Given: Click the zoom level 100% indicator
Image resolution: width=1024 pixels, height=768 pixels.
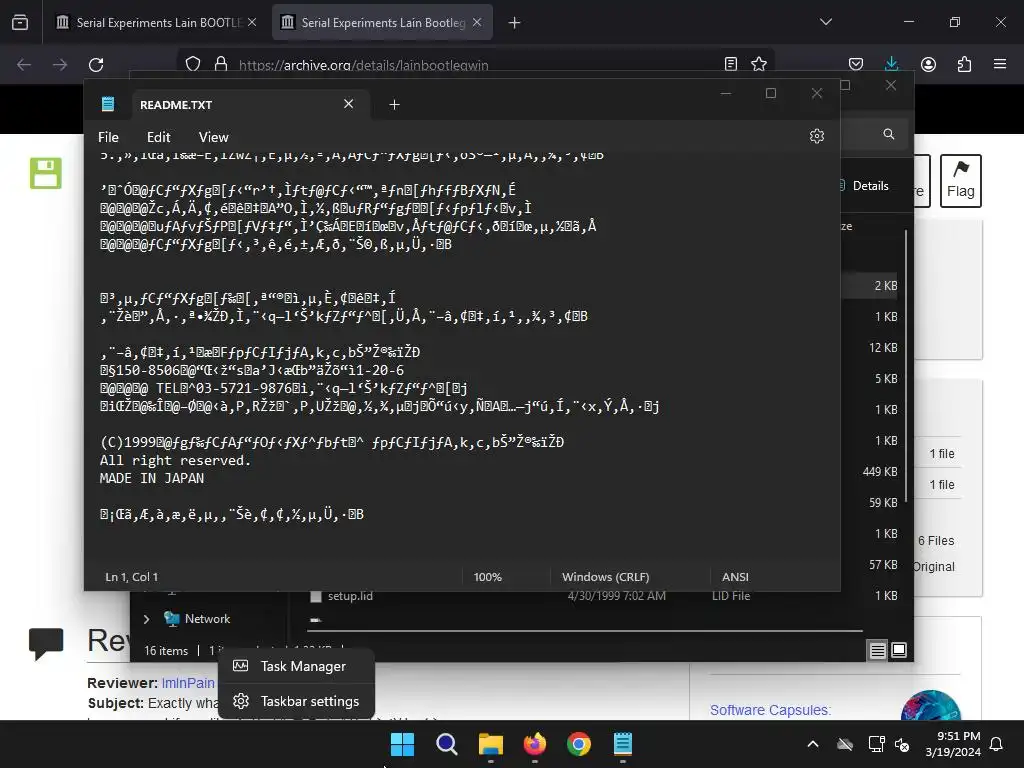Looking at the screenshot, I should pos(487,577).
